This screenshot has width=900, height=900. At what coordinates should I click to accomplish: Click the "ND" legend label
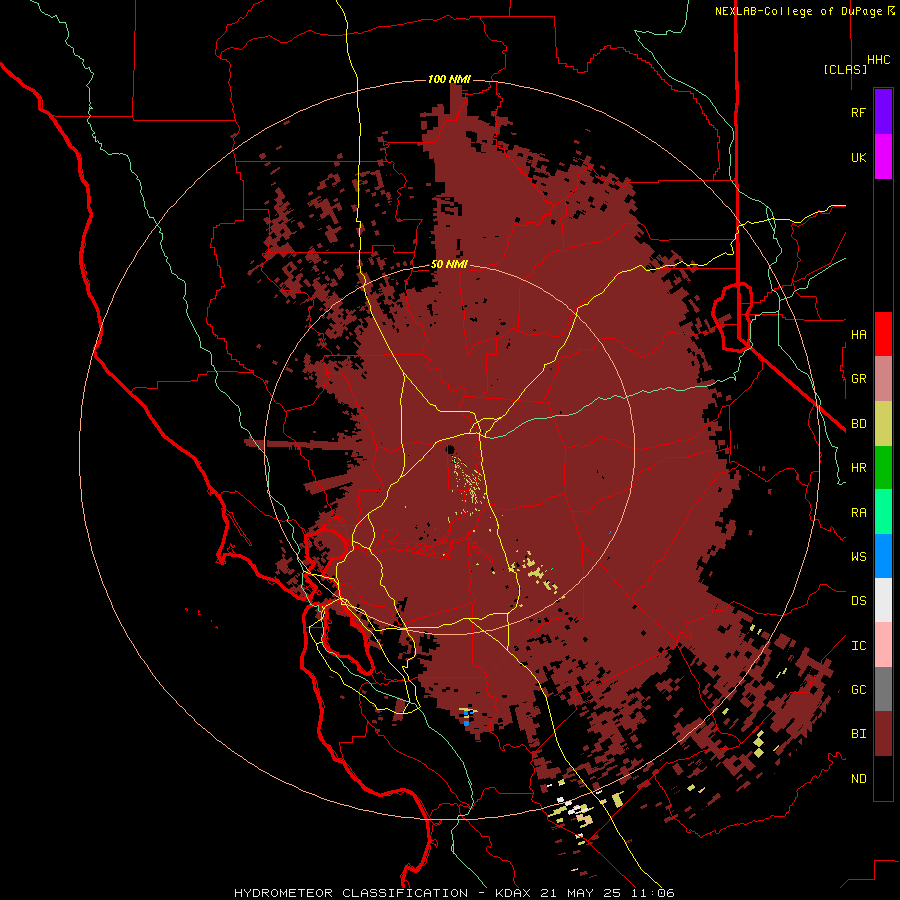coord(858,778)
